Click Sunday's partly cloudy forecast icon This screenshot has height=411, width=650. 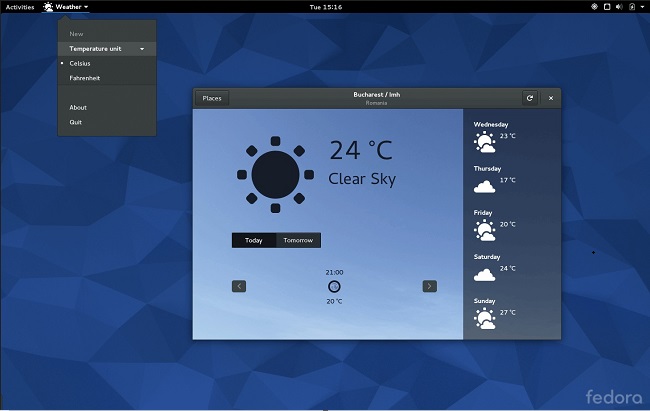pyautogui.click(x=484, y=318)
